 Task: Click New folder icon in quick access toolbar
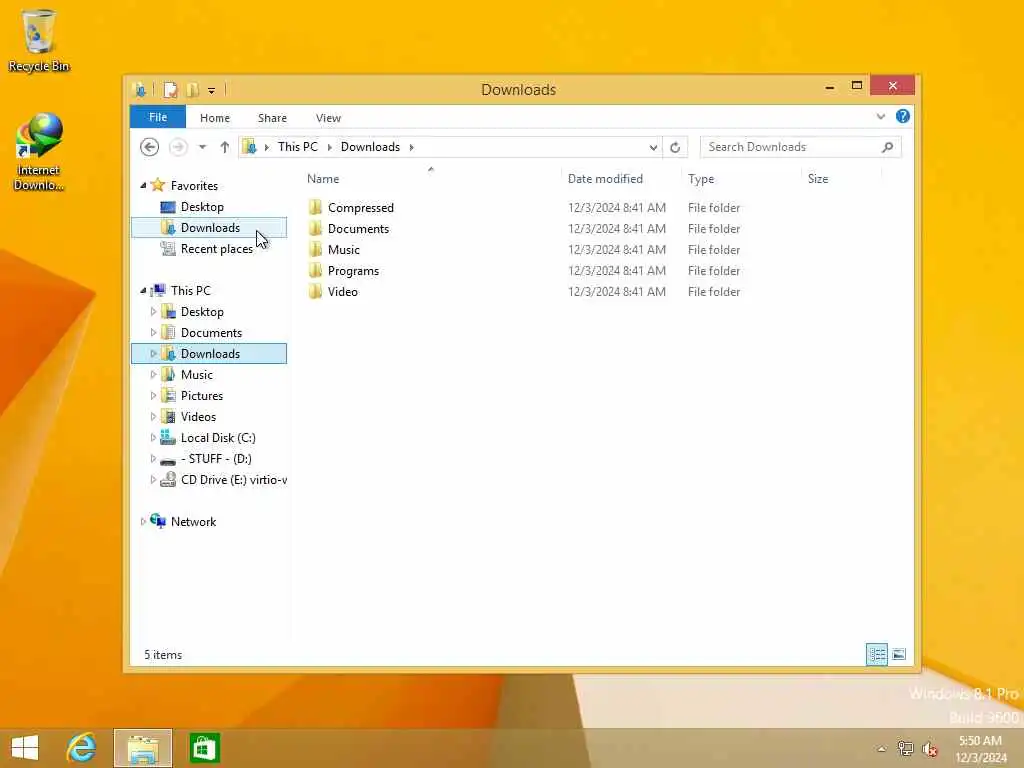coord(192,89)
